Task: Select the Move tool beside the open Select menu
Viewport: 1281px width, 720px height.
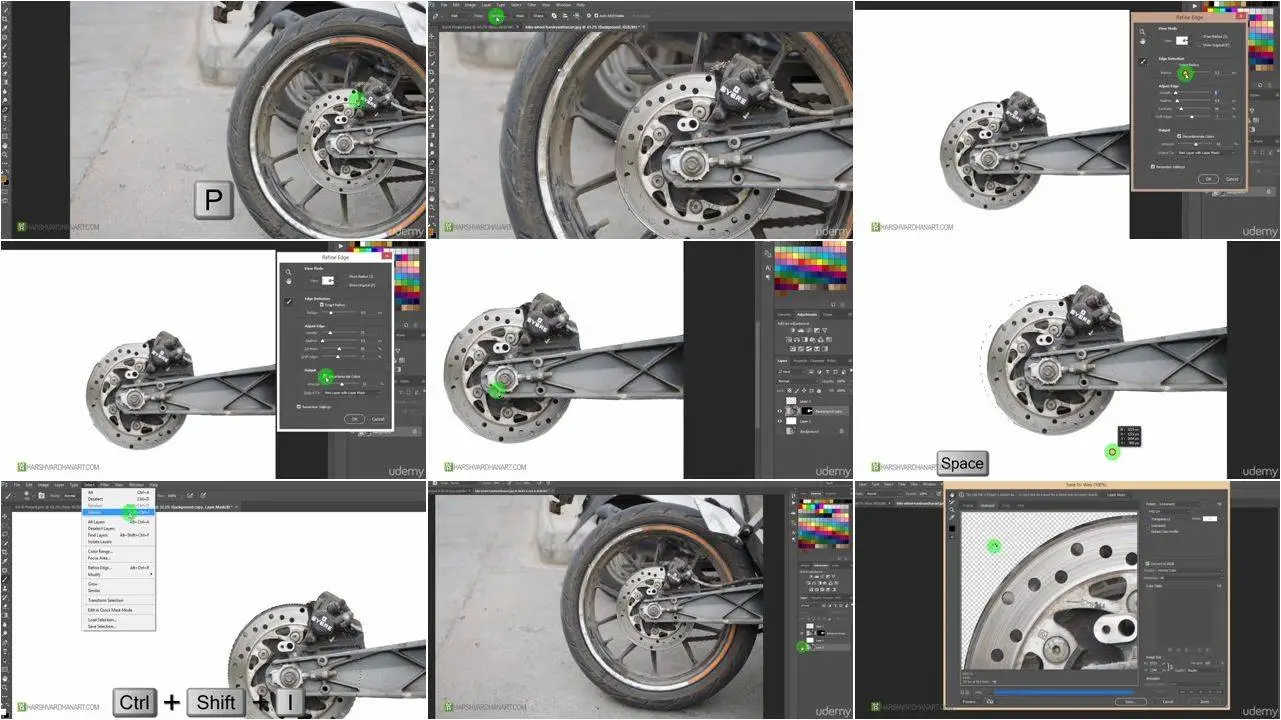Action: point(5,516)
